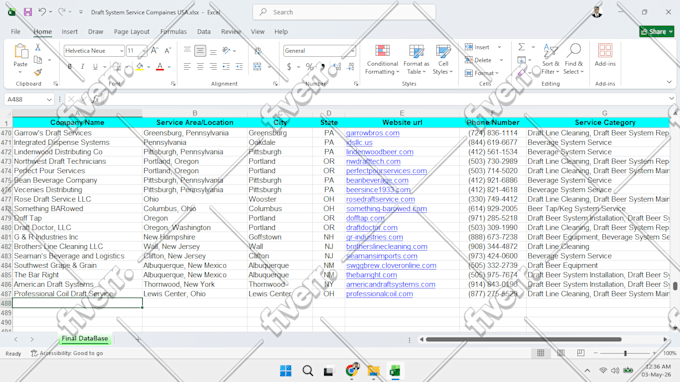Switch to Page Break Preview in status bar
680x382 pixels.
click(x=581, y=353)
